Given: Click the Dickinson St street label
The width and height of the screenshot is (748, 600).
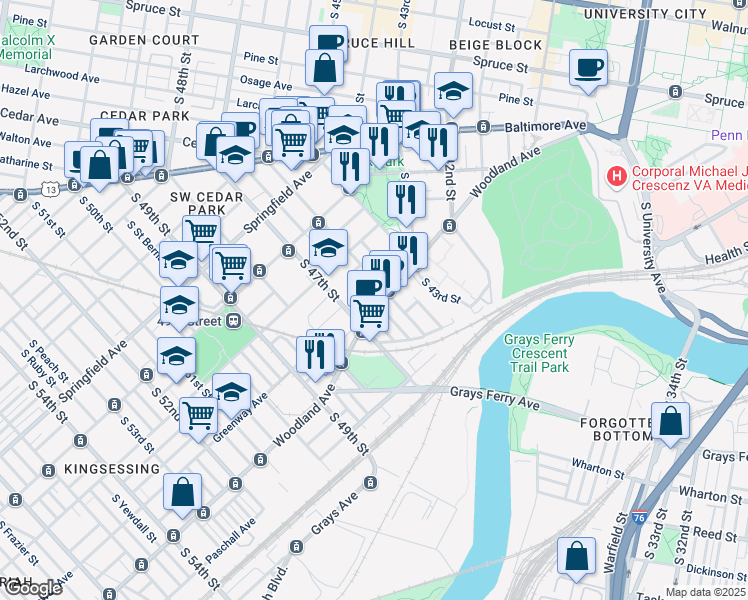Looking at the screenshot, I should tap(717, 572).
